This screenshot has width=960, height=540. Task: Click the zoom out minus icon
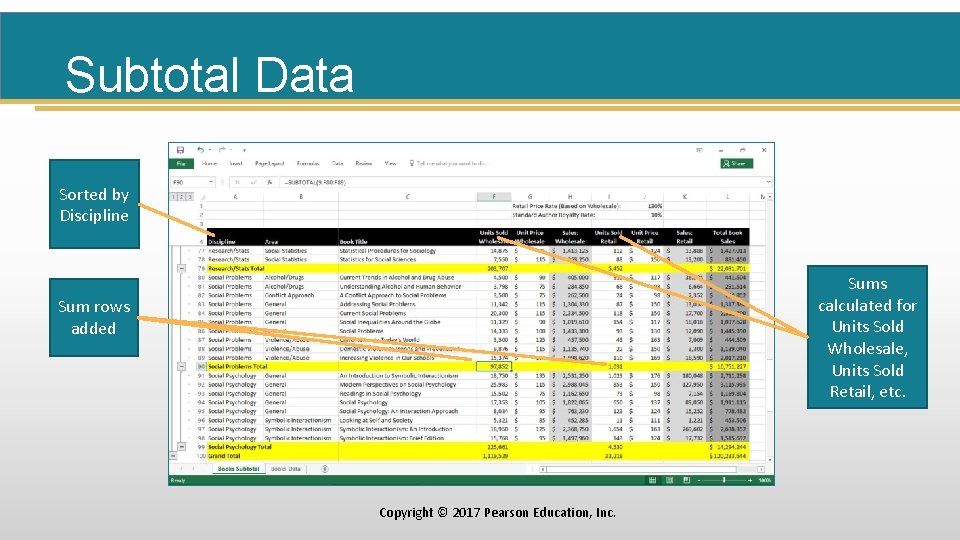[699, 480]
